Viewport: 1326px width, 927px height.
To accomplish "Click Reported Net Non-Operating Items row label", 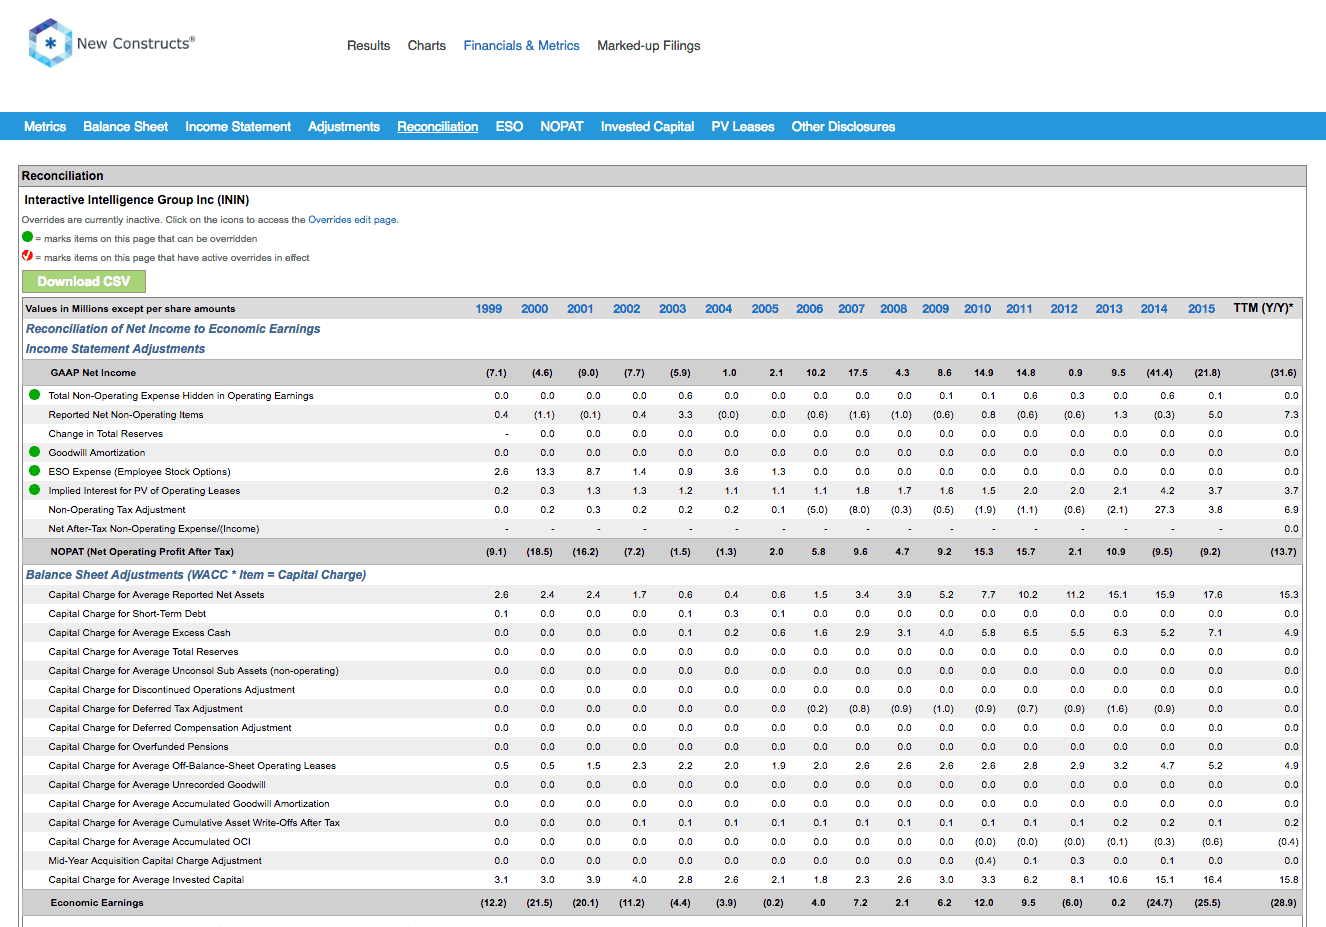I will [126, 415].
